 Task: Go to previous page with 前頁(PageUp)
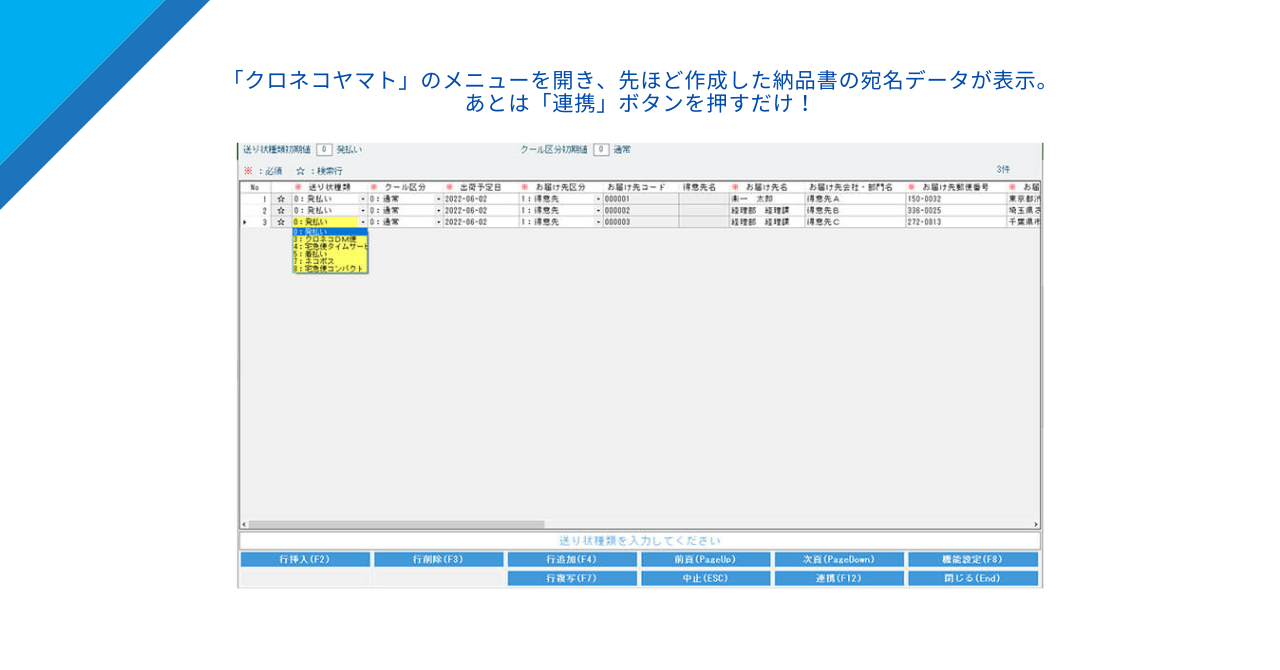click(706, 560)
